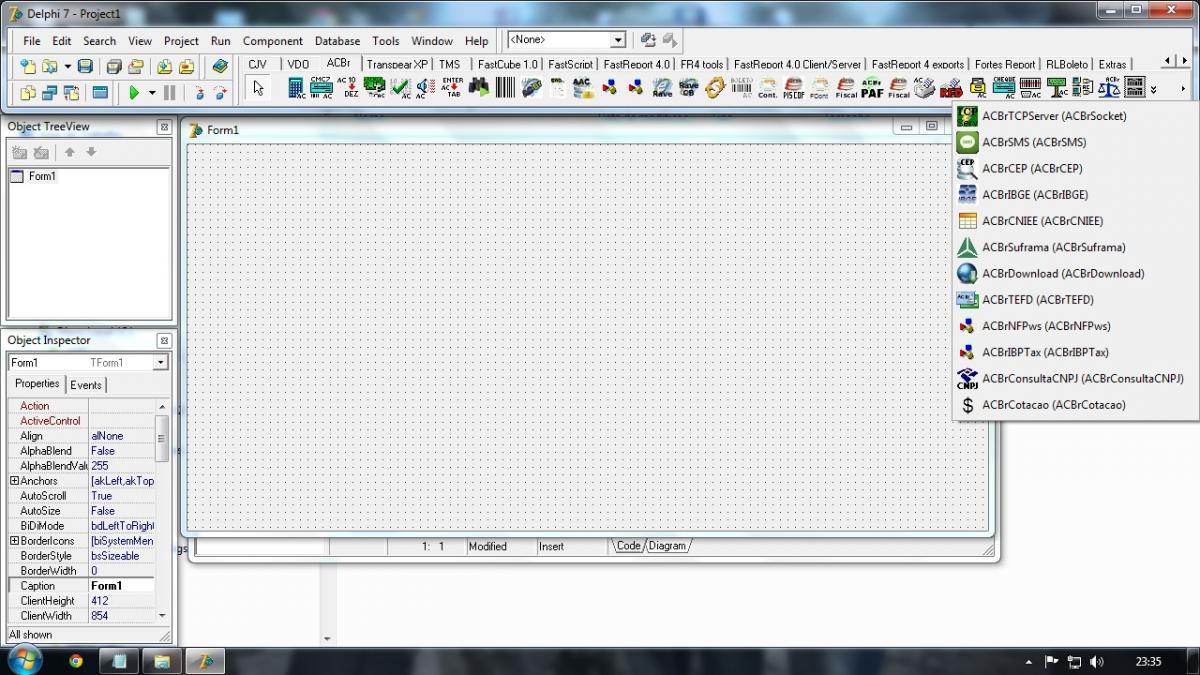Switch to the Code tab of the editor
Viewport: 1200px width, 675px height.
628,546
